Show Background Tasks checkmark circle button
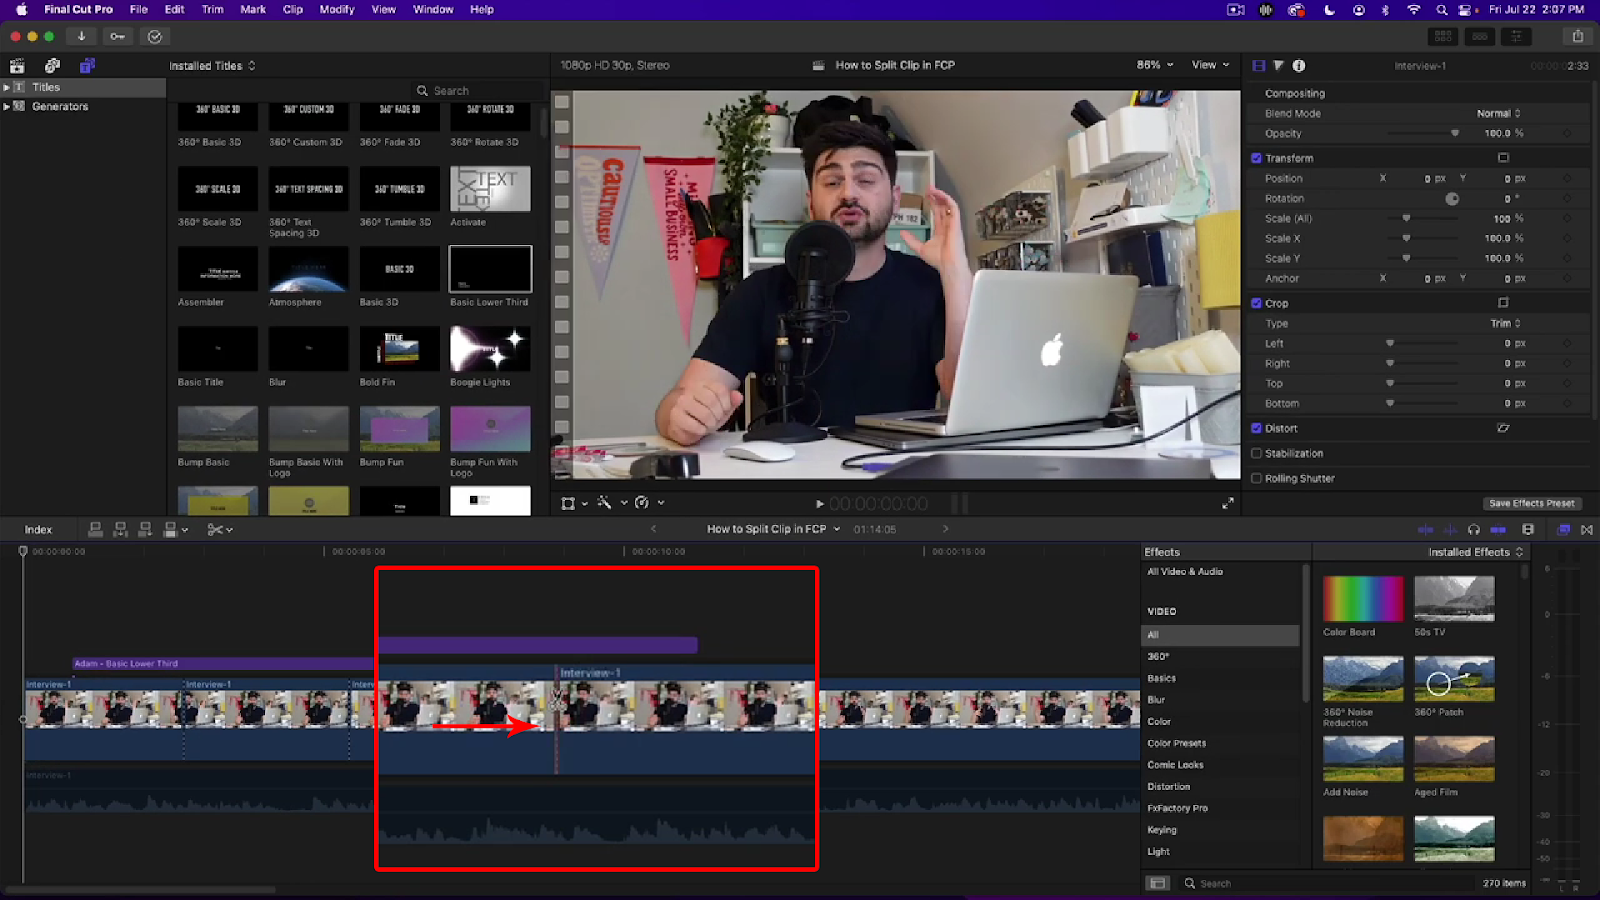1600x900 pixels. click(155, 36)
